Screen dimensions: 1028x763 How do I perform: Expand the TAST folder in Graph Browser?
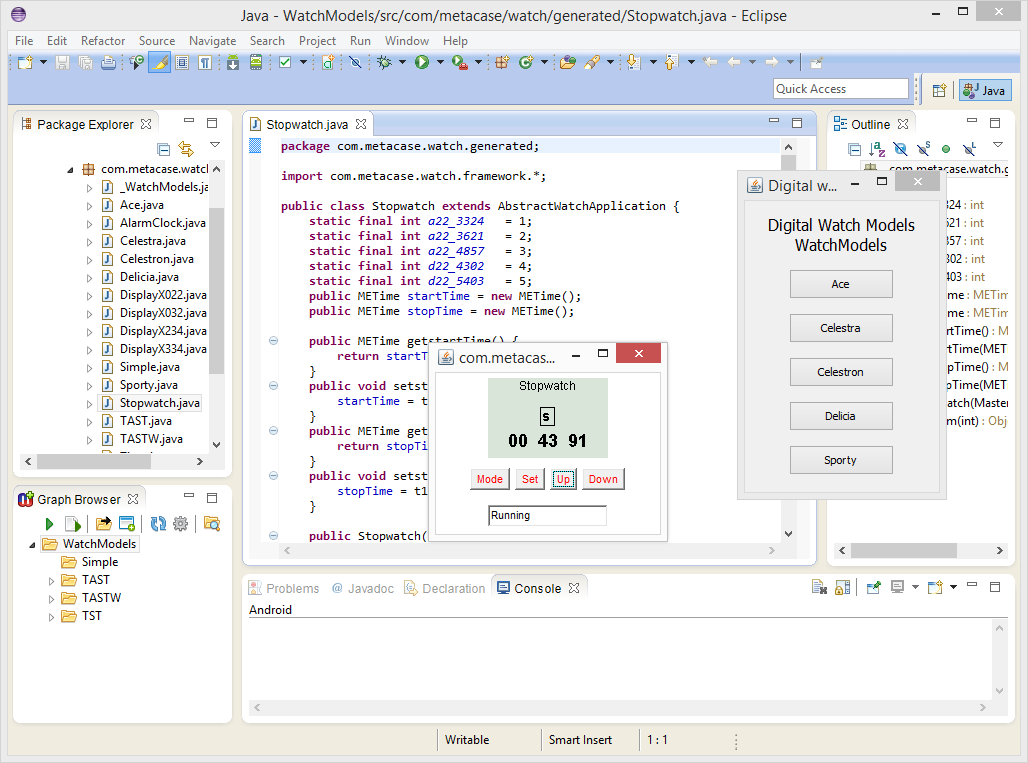[x=51, y=579]
